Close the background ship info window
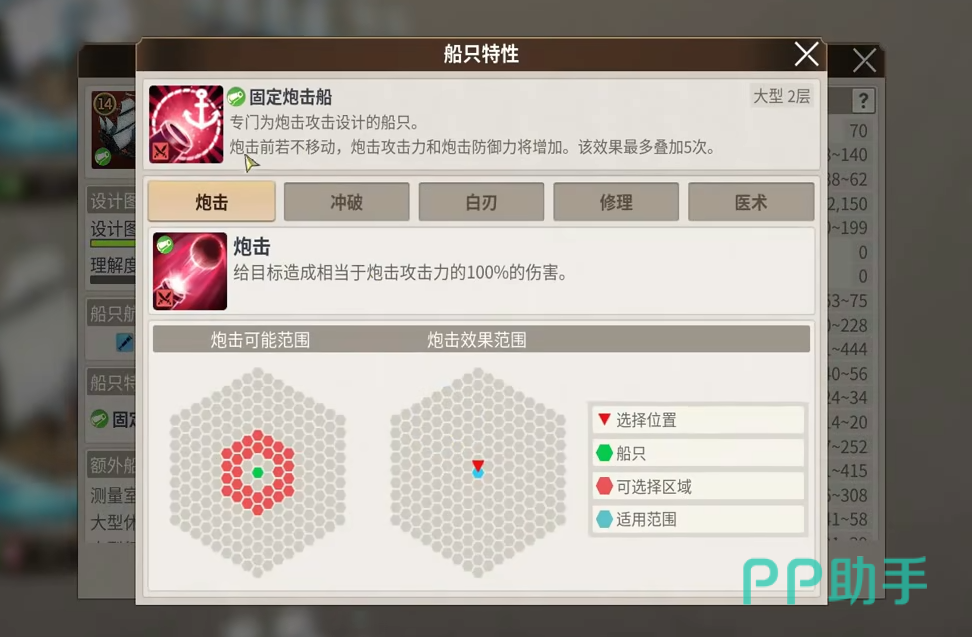This screenshot has height=637, width=972. click(x=864, y=61)
